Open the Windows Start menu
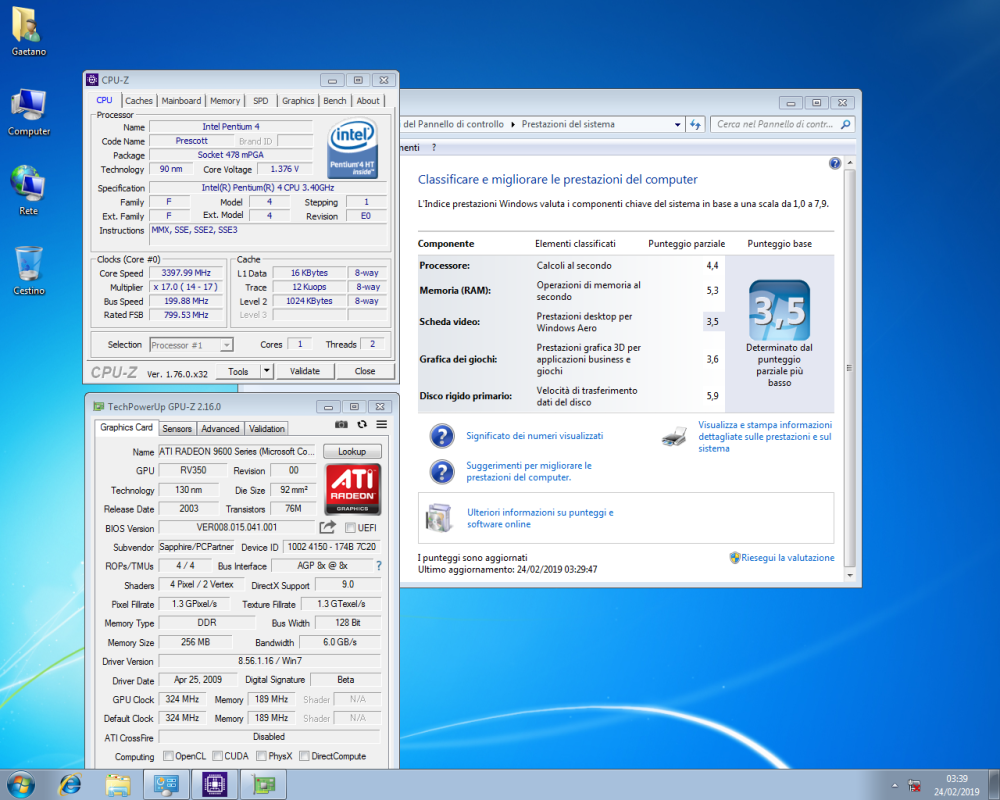The image size is (1000, 800). (20, 785)
